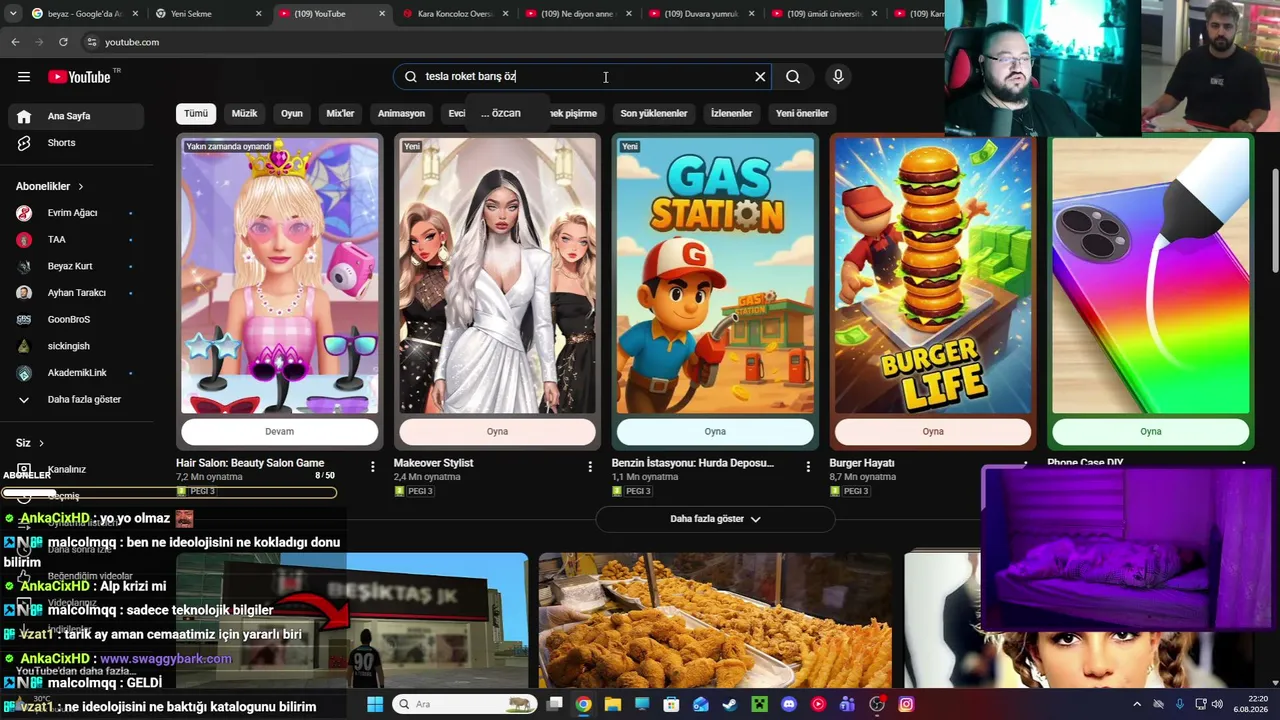This screenshot has height=720, width=1280.
Task: Open the YouTube hamburger guide menu
Action: point(24,77)
